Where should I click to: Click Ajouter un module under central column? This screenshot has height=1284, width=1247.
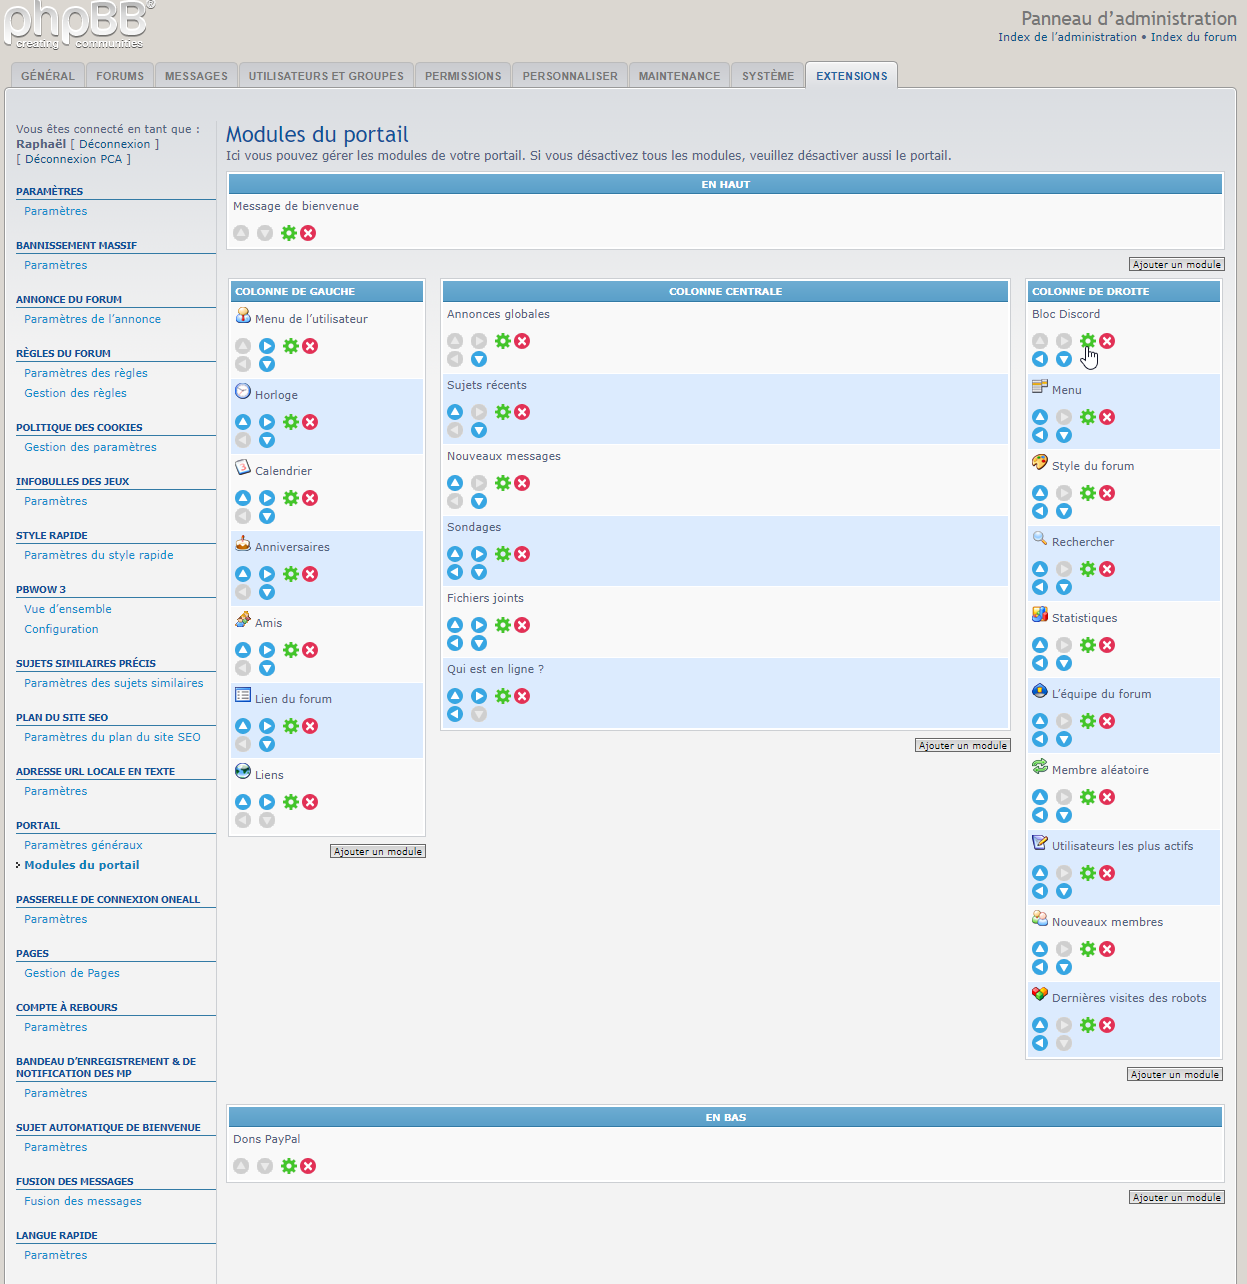(963, 745)
